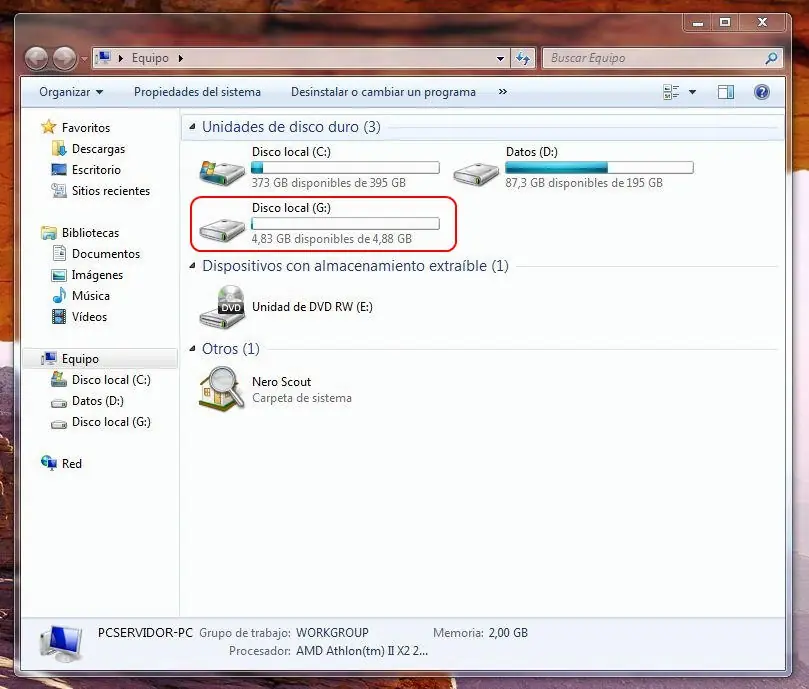Click Disco local (G:) capacity bar

(345, 223)
